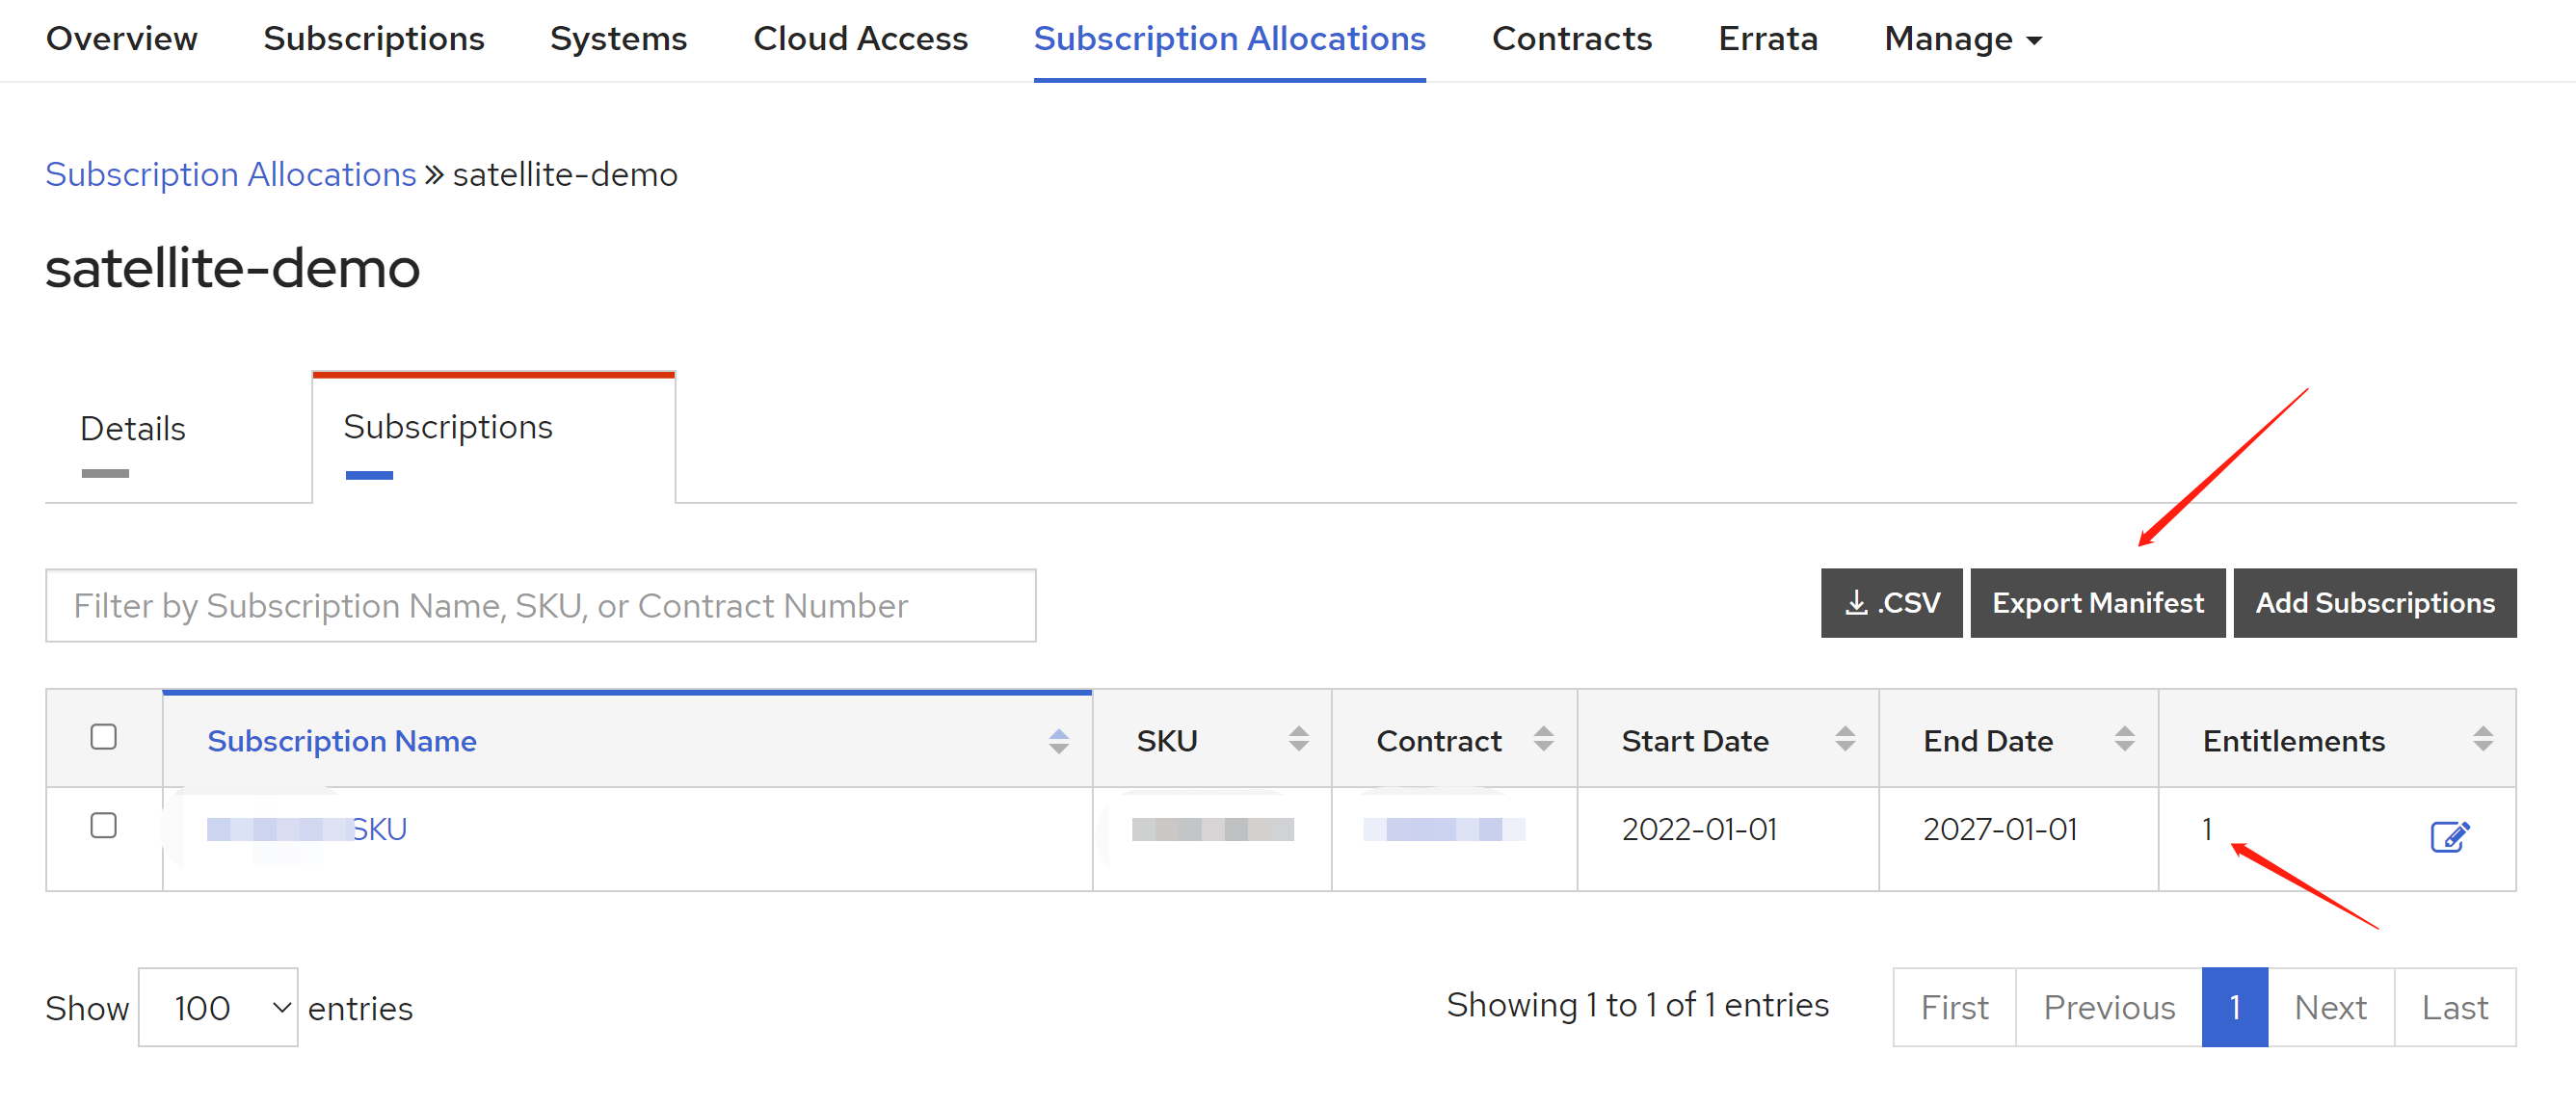Sort by Subscription Name column arrows
2576x1106 pixels.
[1058, 740]
